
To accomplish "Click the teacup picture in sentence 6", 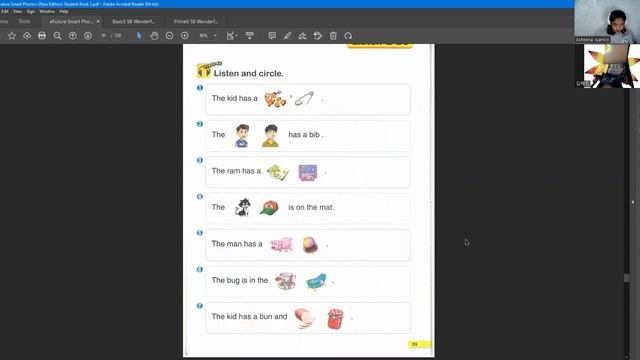I will (285, 281).
